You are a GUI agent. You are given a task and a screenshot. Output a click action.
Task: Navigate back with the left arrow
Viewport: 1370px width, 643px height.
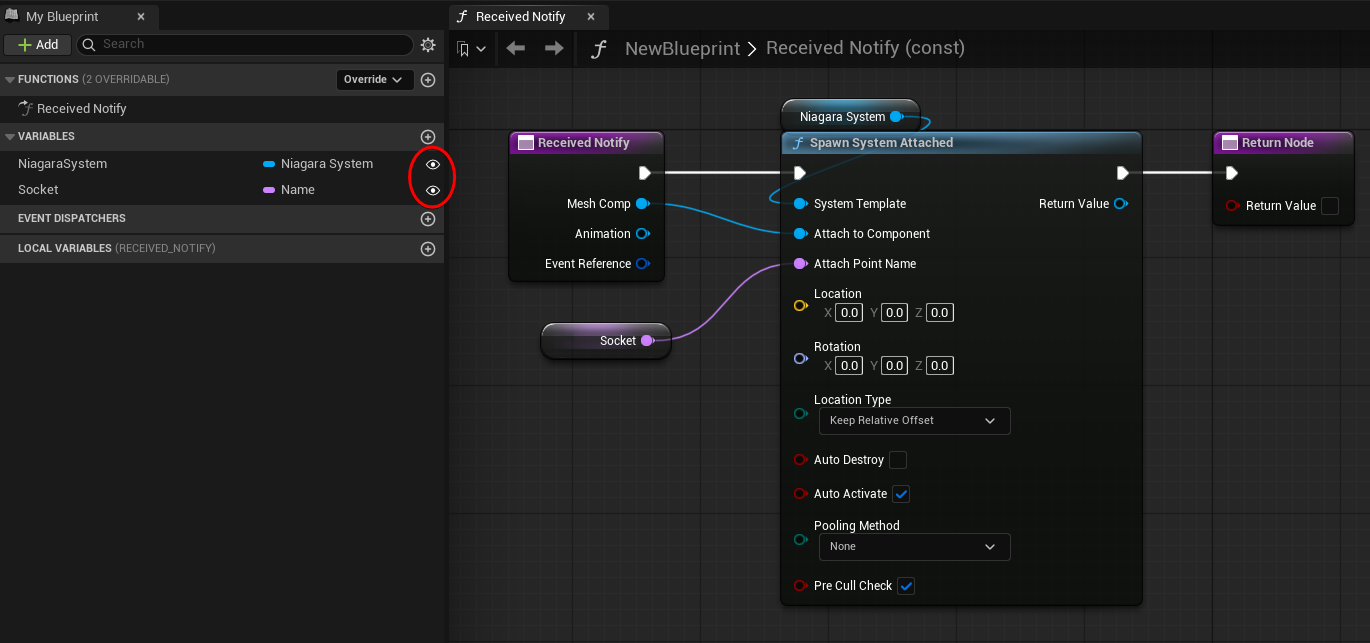point(516,48)
